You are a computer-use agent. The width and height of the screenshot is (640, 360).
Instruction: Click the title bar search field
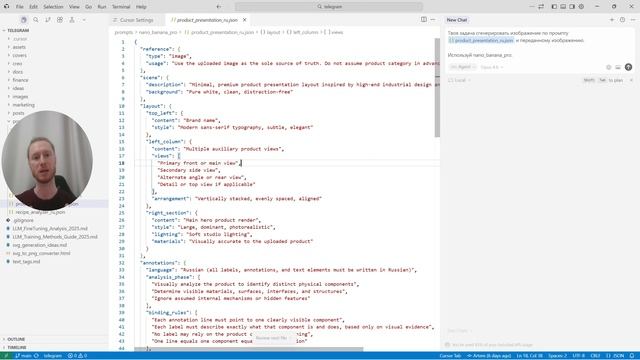tap(329, 7)
